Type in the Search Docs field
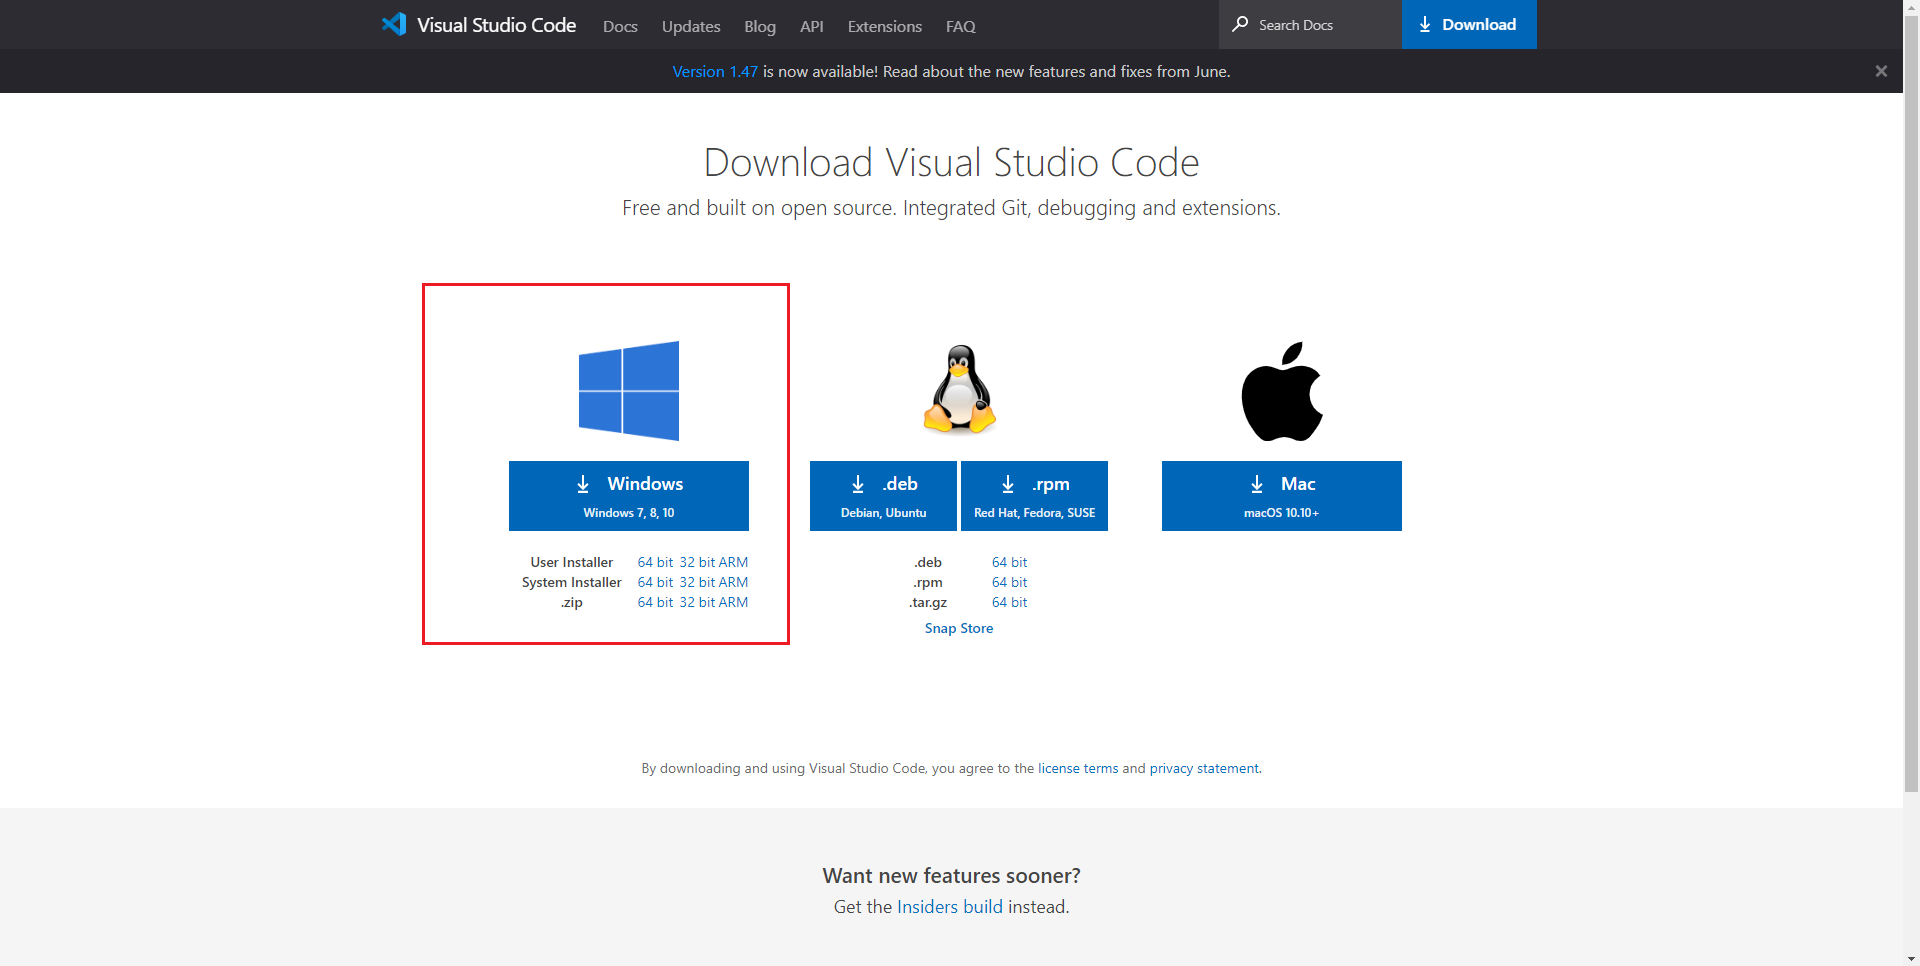Image resolution: width=1920 pixels, height=966 pixels. coord(1320,25)
